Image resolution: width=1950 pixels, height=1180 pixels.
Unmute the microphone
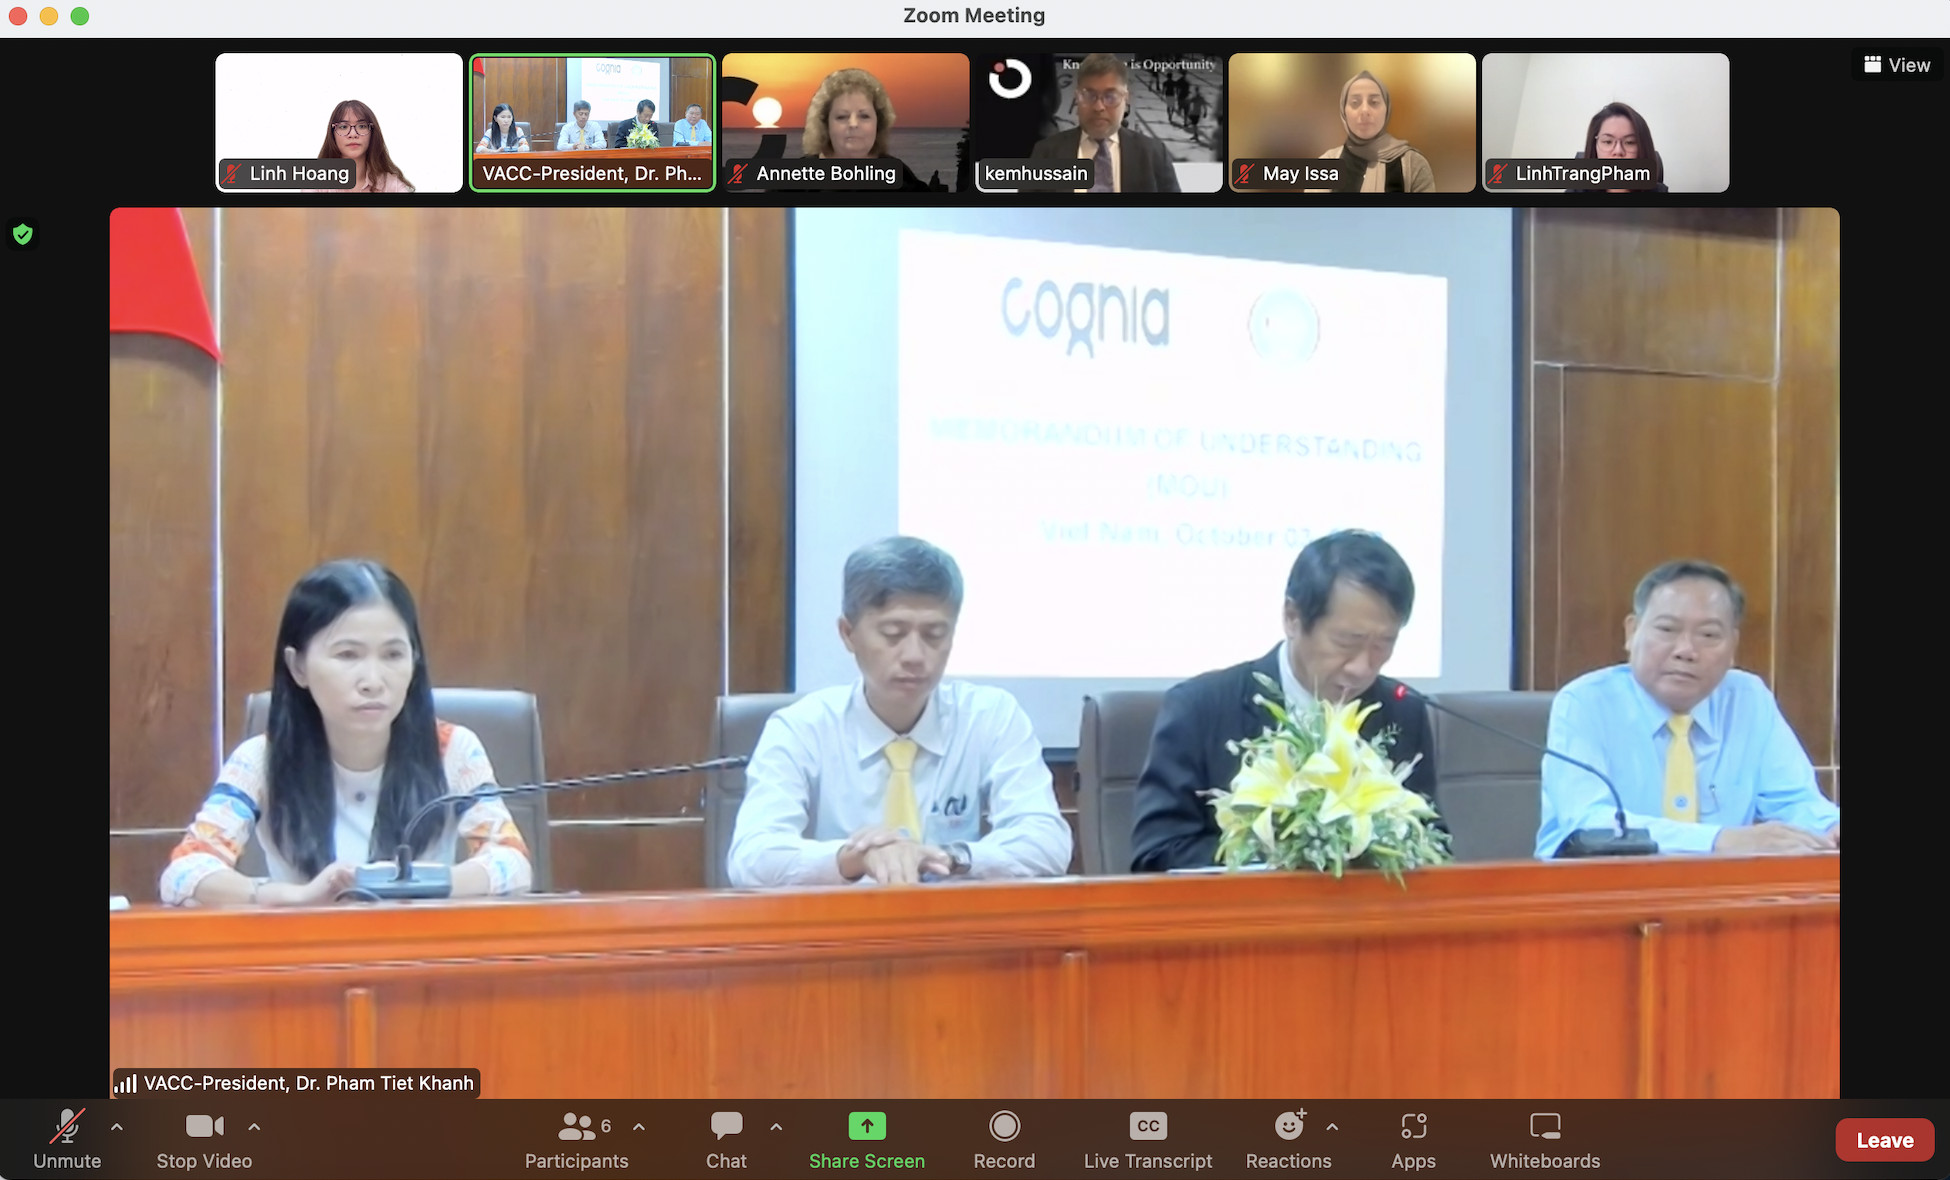click(x=67, y=1137)
